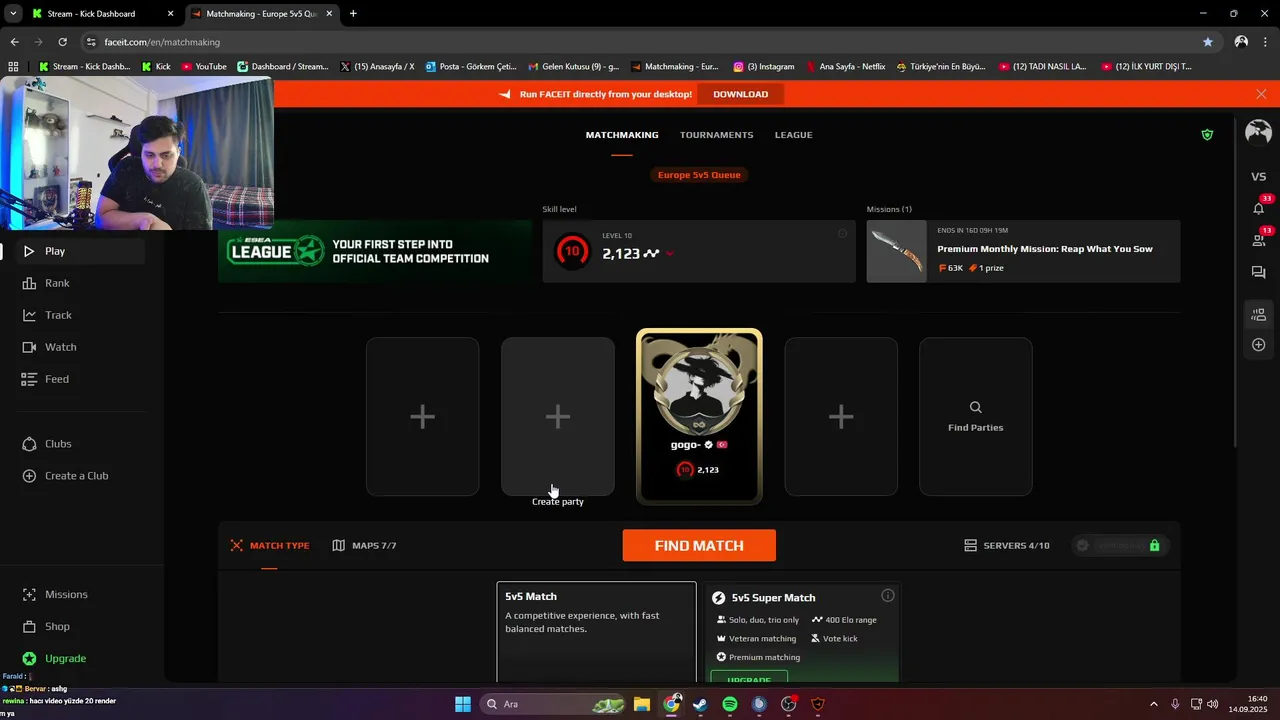1280x720 pixels.
Task: Open the browser apps grid icon
Action: coord(13,67)
